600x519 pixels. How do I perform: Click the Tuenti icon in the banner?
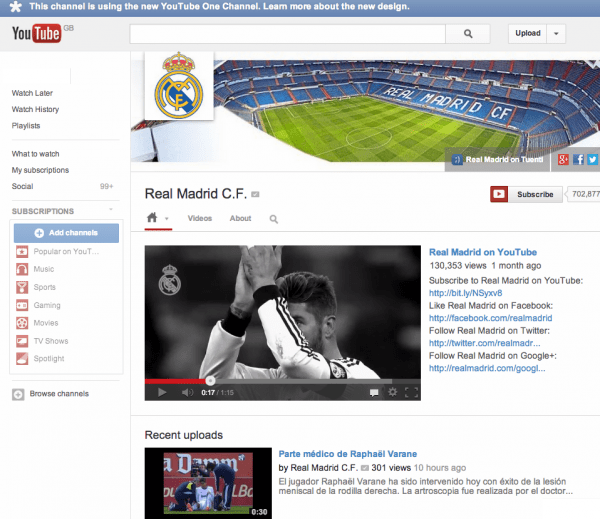[457, 160]
